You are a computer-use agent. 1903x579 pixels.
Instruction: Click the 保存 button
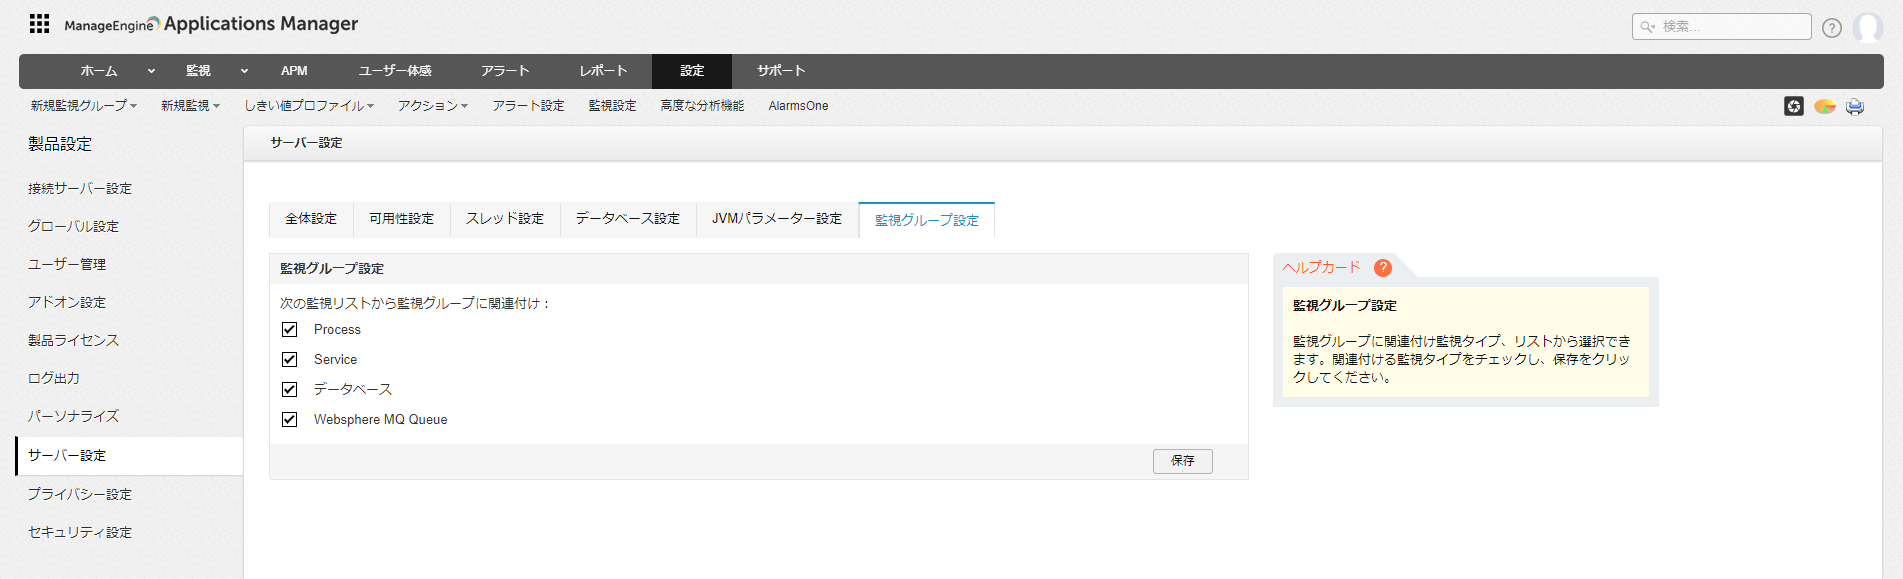(1182, 461)
